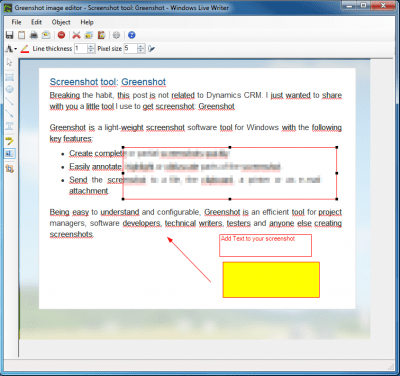
Task: Open help via blue question icon
Action: point(132,35)
